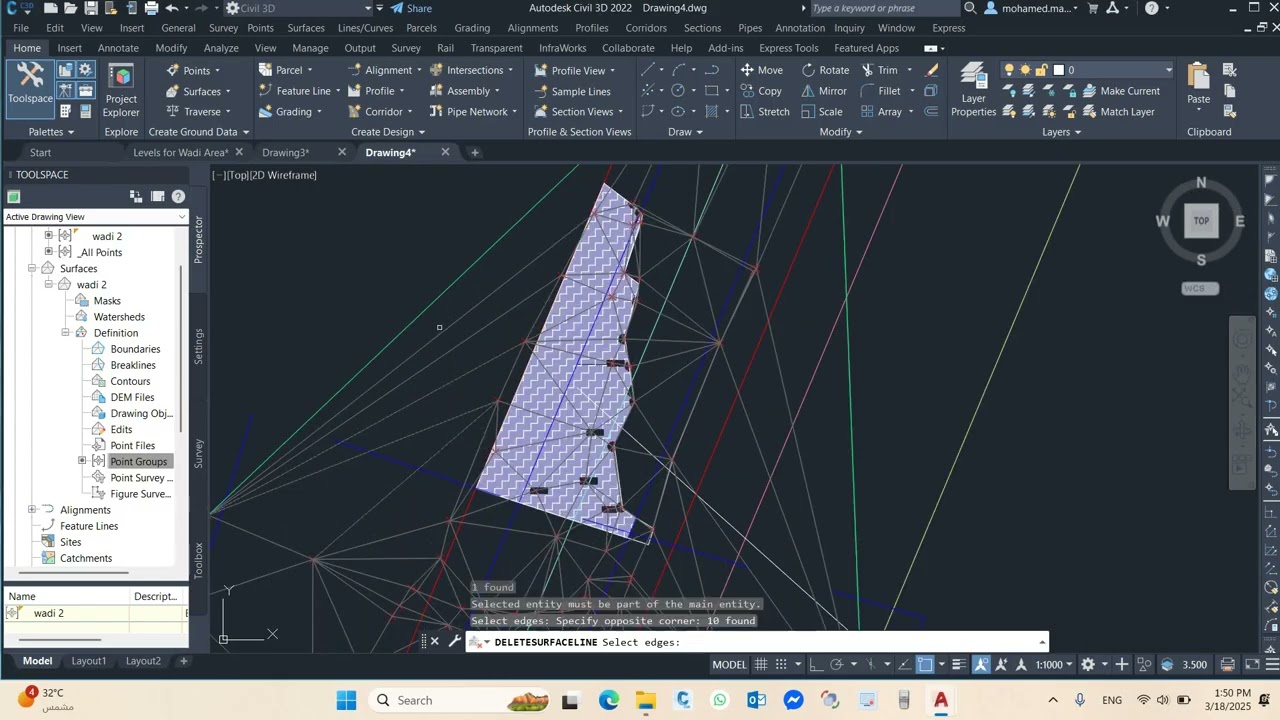The width and height of the screenshot is (1280, 720).
Task: Expand the Alignments tree node
Action: 32,510
